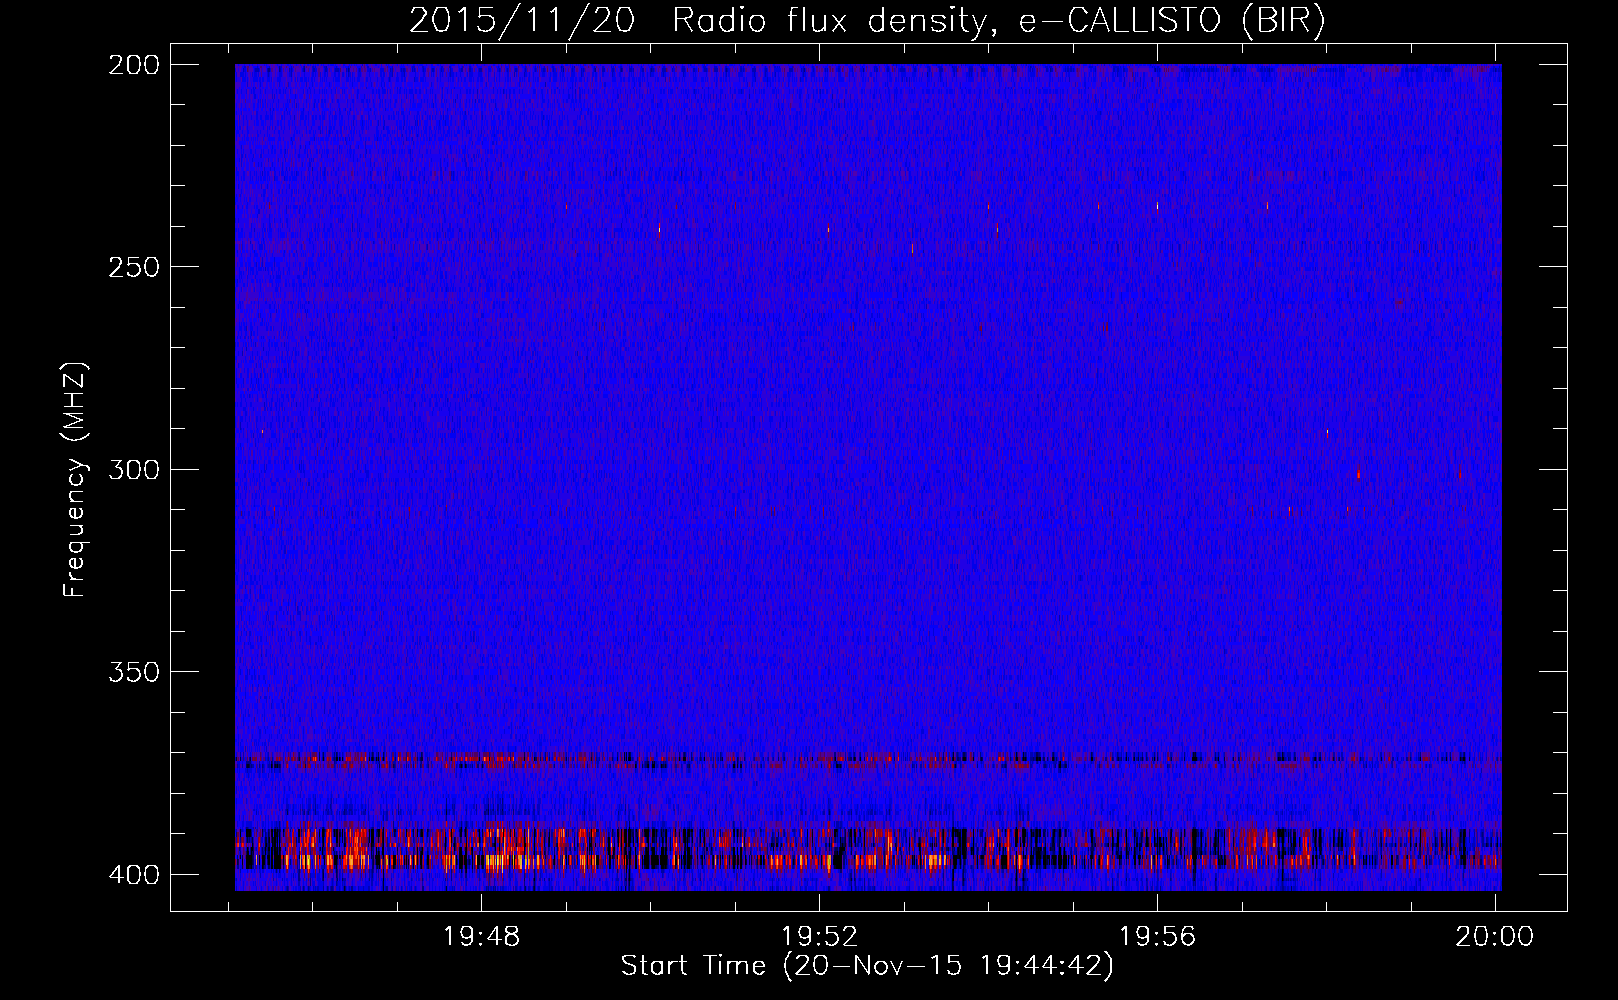1618x1000 pixels.
Task: Click the 19:56 time tick label
Action: 1157,937
